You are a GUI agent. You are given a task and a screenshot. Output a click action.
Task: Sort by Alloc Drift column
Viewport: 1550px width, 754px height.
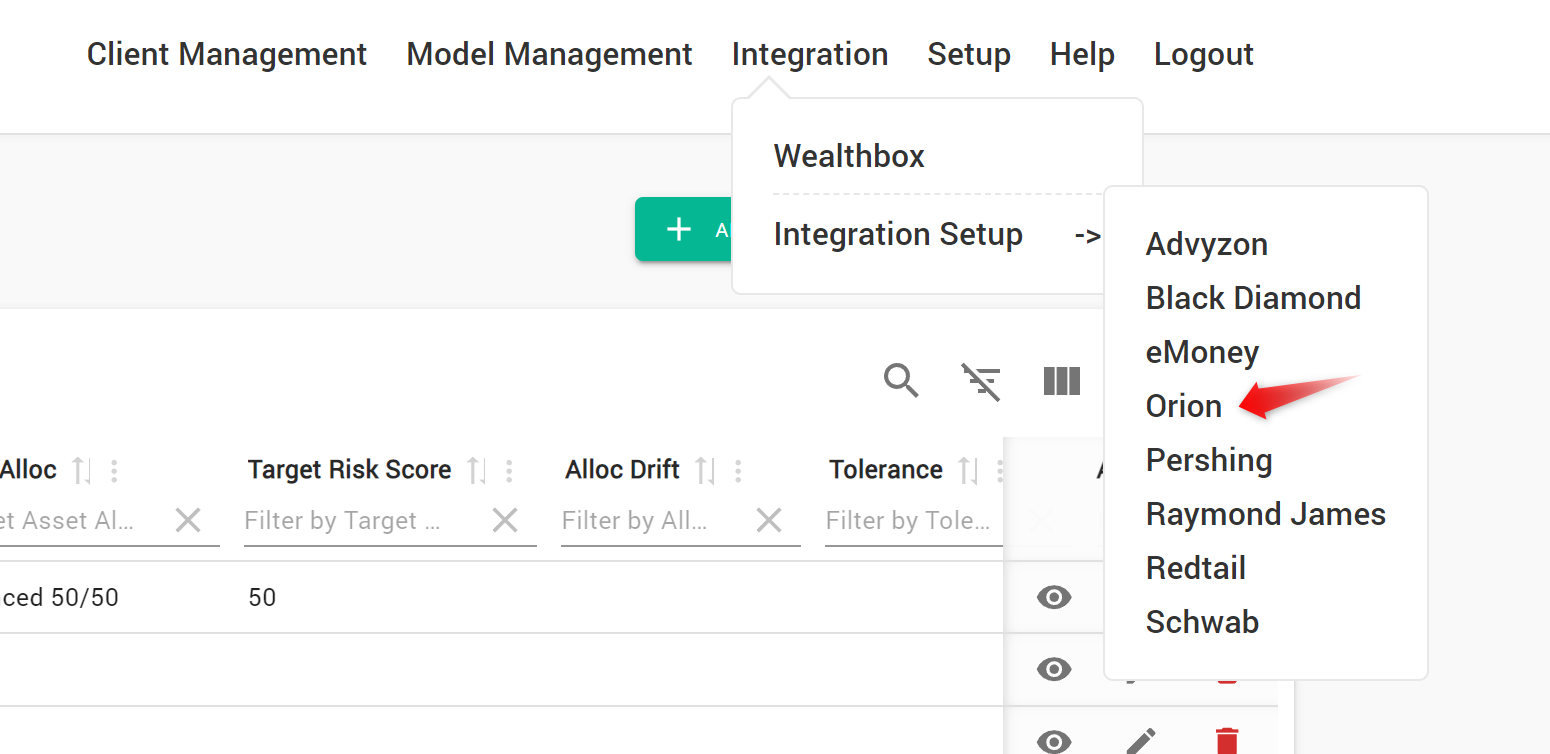tap(705, 470)
